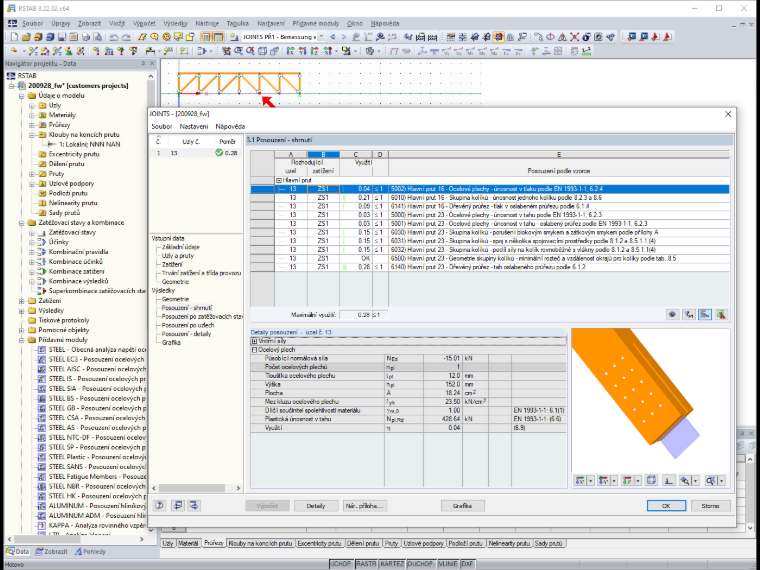Viewport: 760px width, 570px height.
Task: Click the show all zoom icon under 3D preview
Action: coord(711,480)
